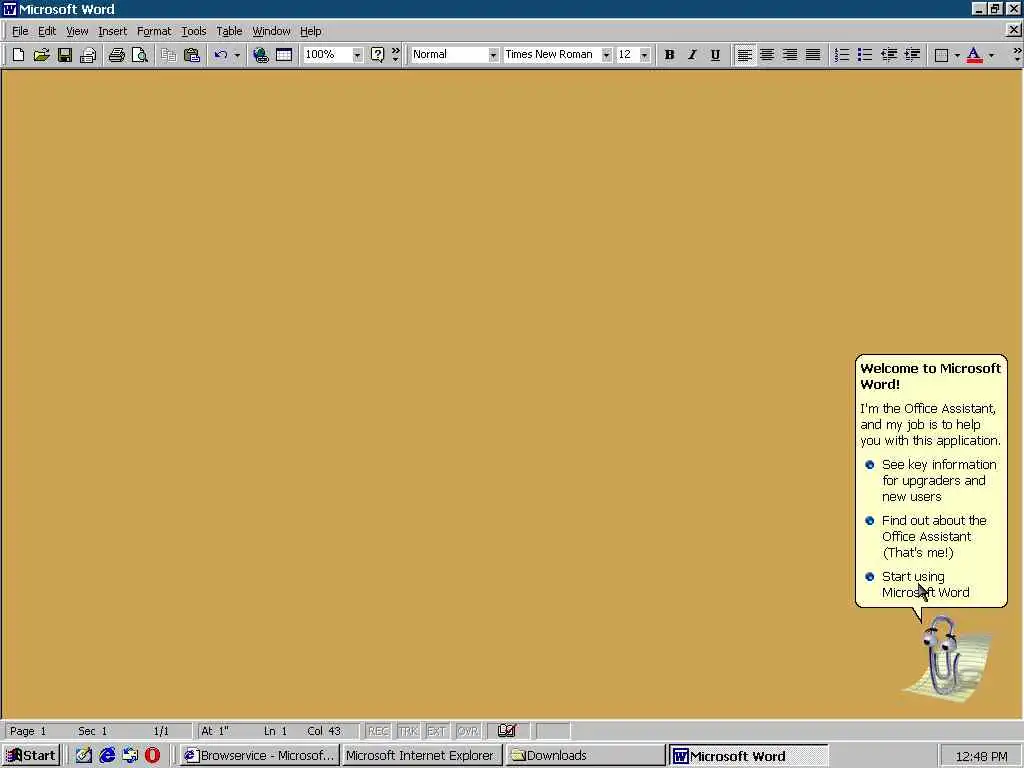Align text to the right
This screenshot has width=1024, height=768.
(790, 55)
